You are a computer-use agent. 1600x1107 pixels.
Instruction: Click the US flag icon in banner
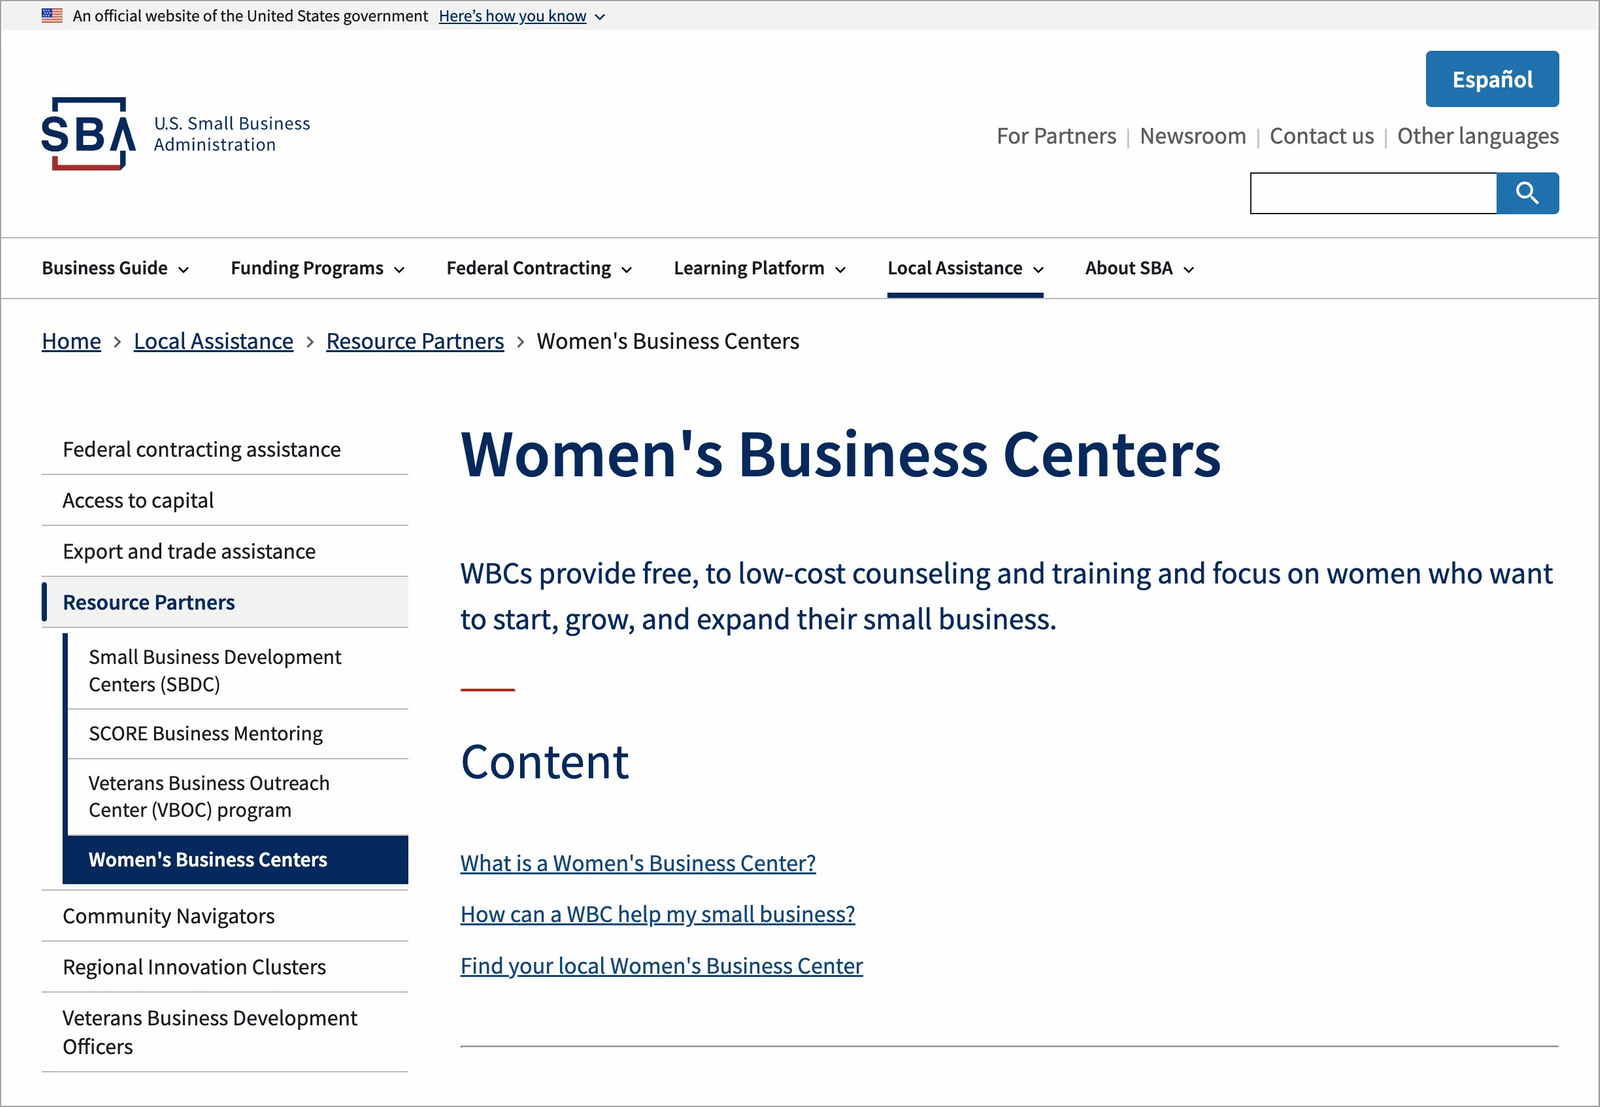pyautogui.click(x=52, y=16)
